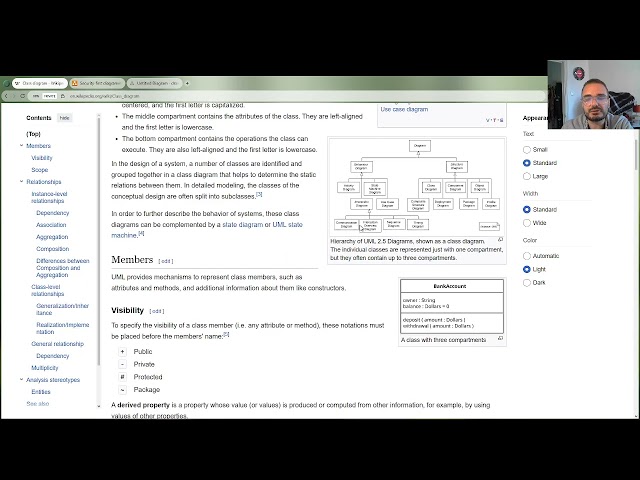Enlarge the UML hierarchy diagram via caption icon

tap(500, 240)
